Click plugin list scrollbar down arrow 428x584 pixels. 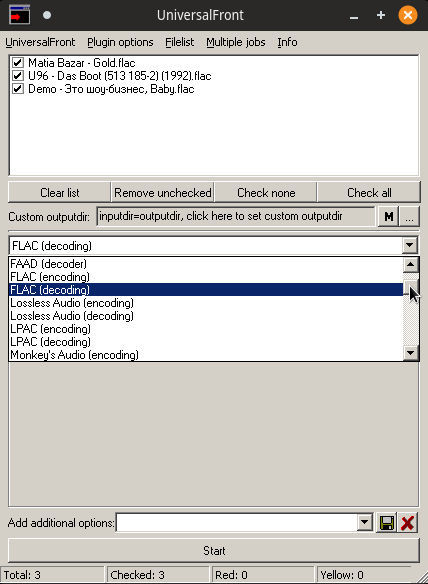pos(410,352)
